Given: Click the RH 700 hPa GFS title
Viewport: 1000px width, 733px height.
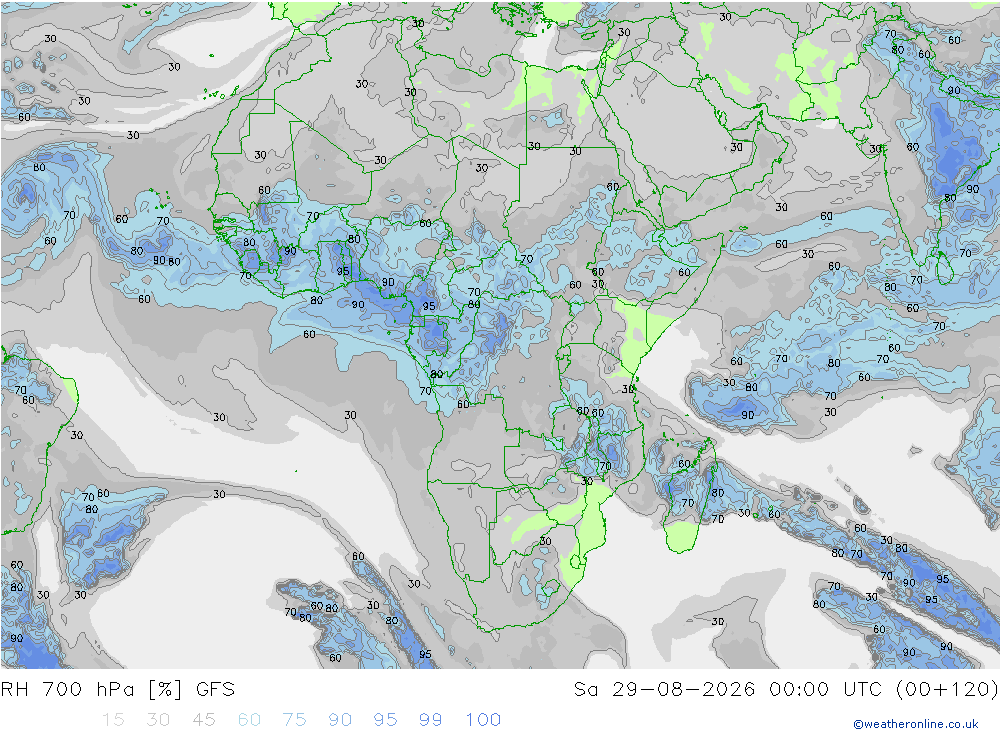Looking at the screenshot, I should click(118, 690).
